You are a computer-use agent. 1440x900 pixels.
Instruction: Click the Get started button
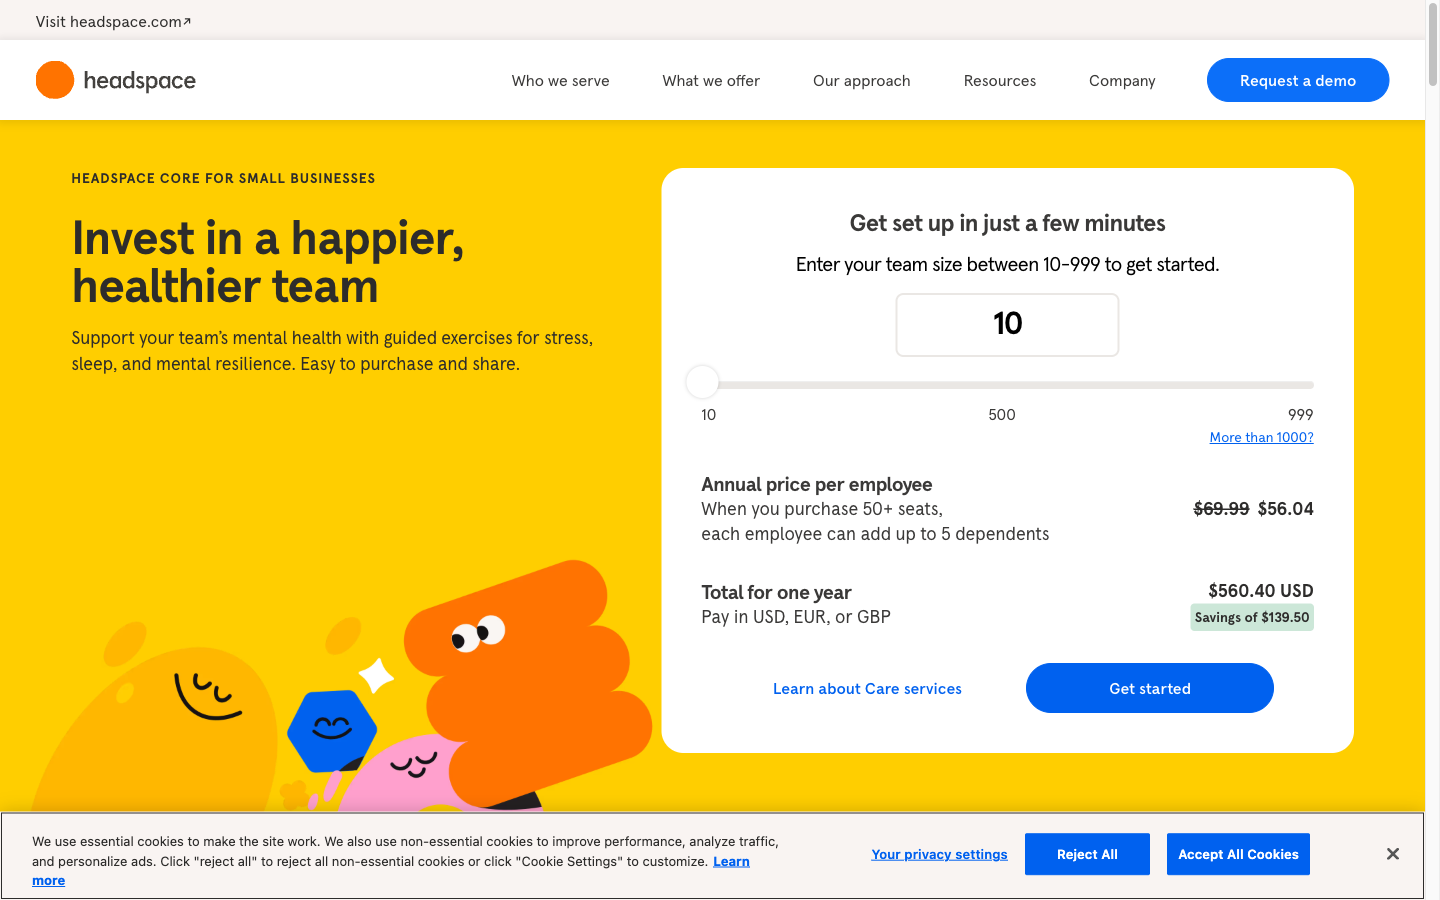(x=1150, y=688)
